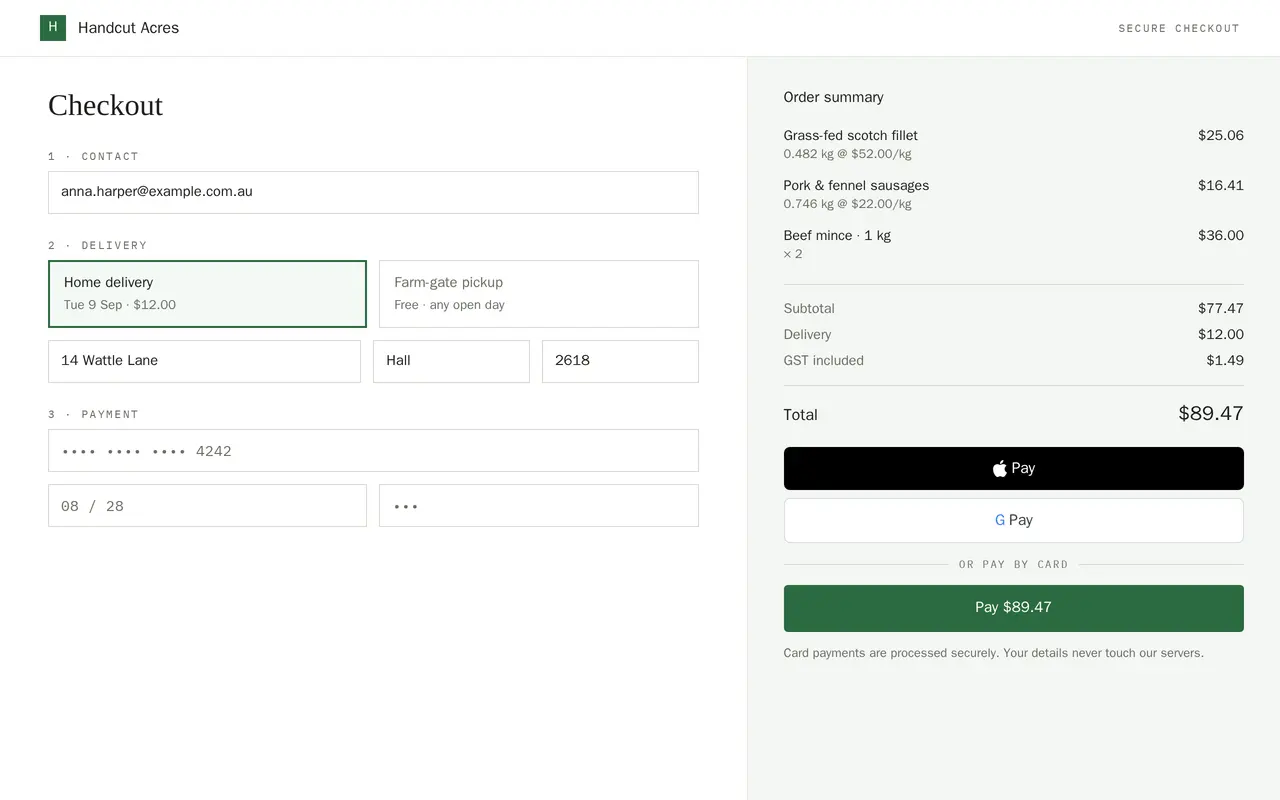The width and height of the screenshot is (1280, 800).
Task: Click the card payments security note text
Action: click(994, 653)
